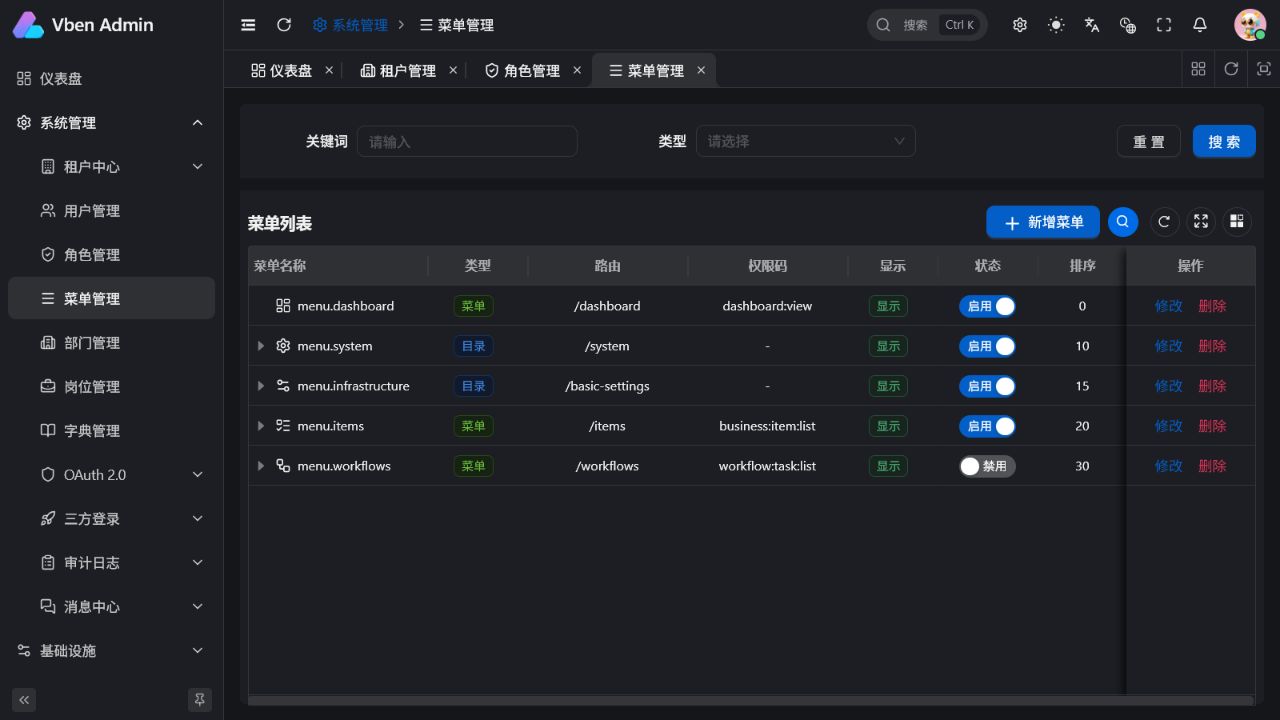This screenshot has width=1280, height=720.
Task: Expand OAuth 2.0 in the sidebar
Action: (111, 475)
